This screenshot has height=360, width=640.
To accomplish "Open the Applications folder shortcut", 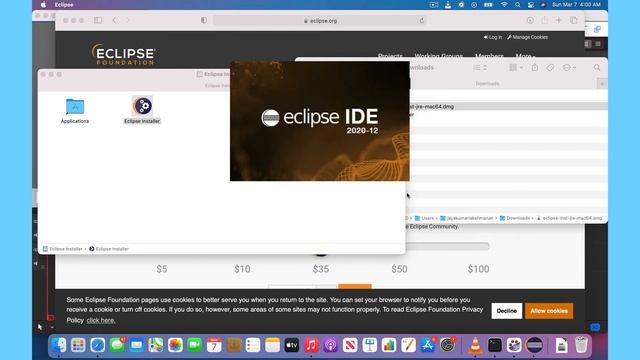I will [x=75, y=107].
